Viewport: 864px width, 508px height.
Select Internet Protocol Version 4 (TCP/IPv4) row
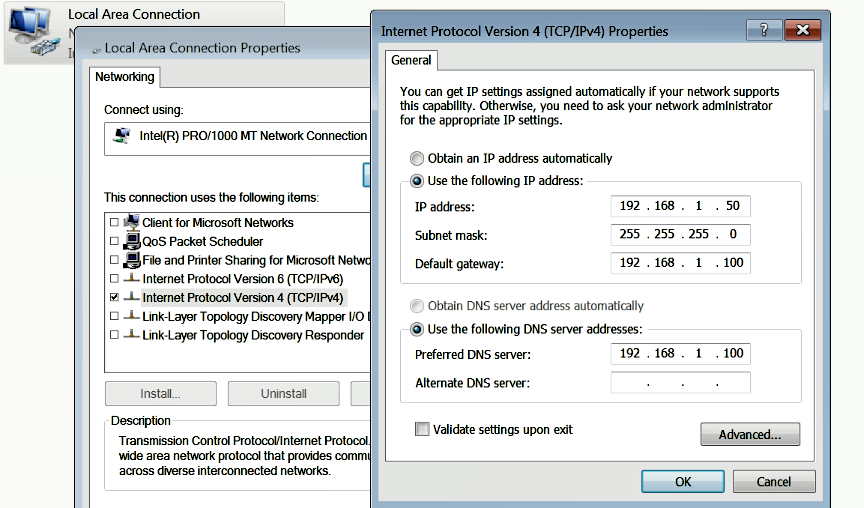coord(242,298)
